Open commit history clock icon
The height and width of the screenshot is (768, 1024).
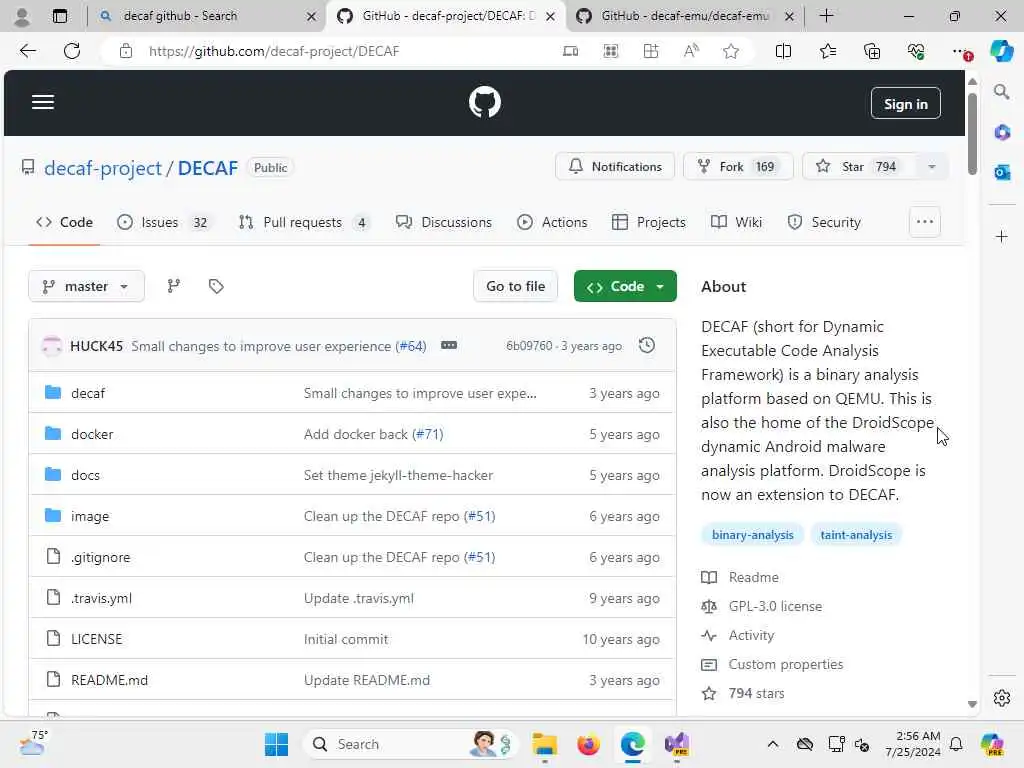point(647,345)
